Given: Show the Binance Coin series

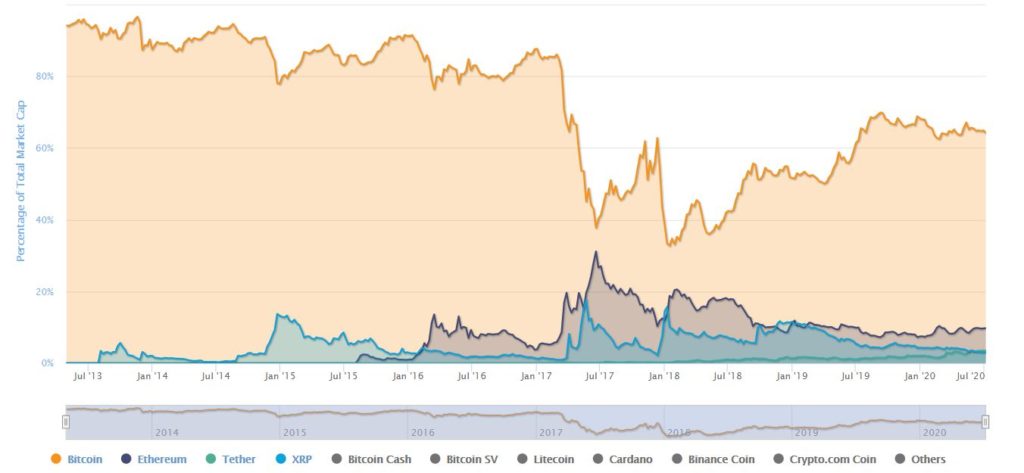Looking at the screenshot, I should [x=722, y=459].
